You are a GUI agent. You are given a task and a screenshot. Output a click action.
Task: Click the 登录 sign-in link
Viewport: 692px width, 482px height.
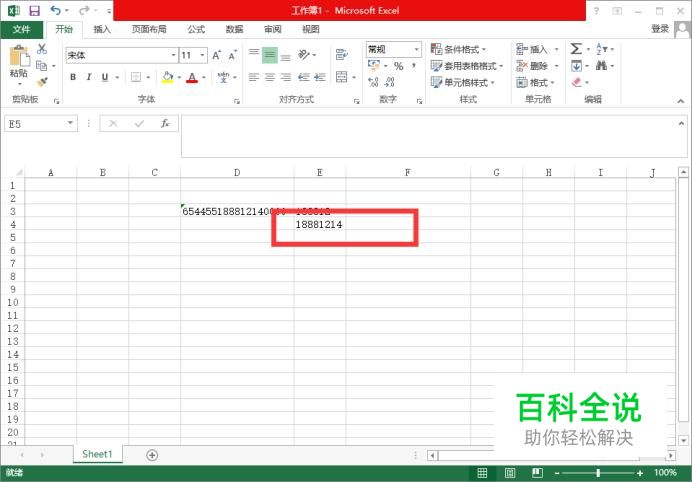660,29
